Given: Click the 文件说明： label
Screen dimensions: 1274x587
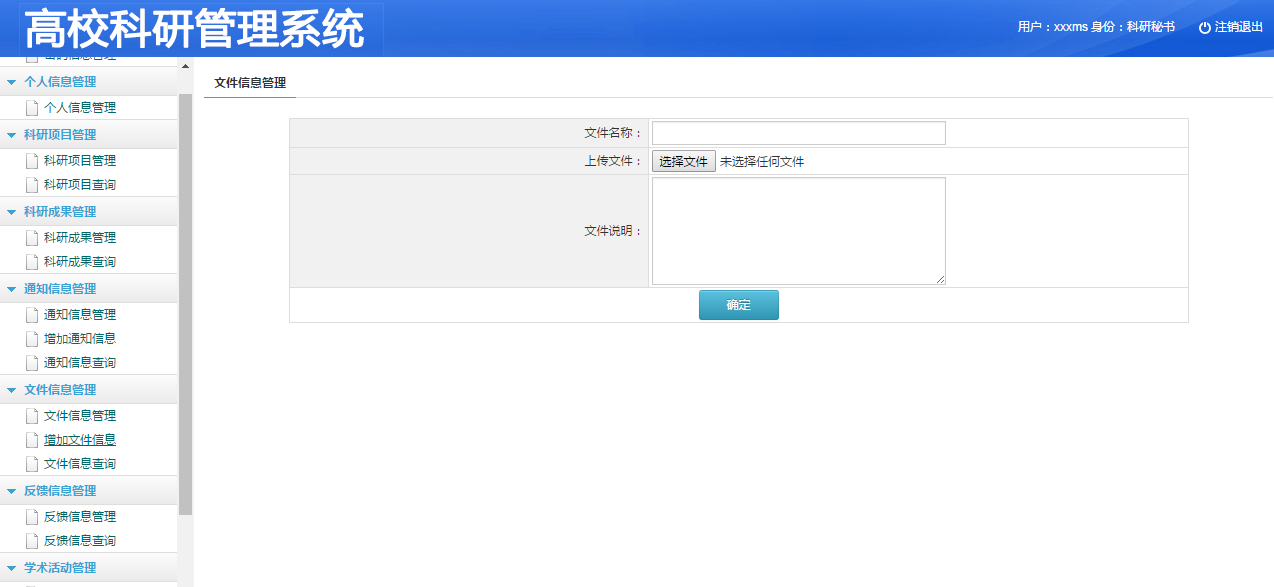Looking at the screenshot, I should tap(614, 231).
